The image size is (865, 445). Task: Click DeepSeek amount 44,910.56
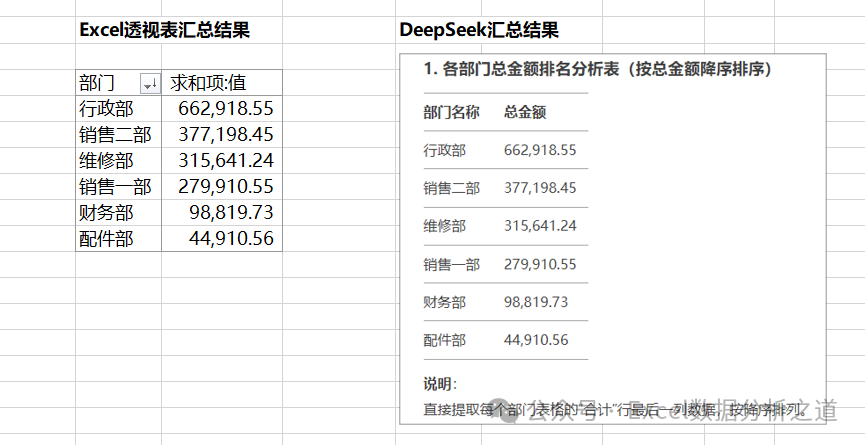[536, 340]
